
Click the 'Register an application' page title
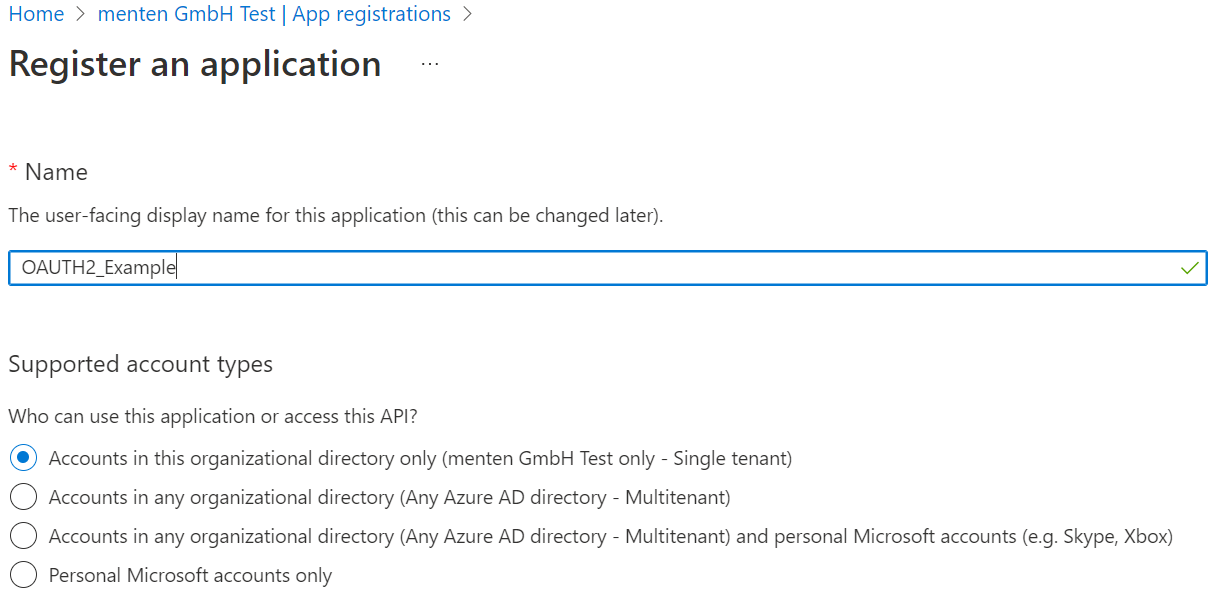pyautogui.click(x=195, y=64)
